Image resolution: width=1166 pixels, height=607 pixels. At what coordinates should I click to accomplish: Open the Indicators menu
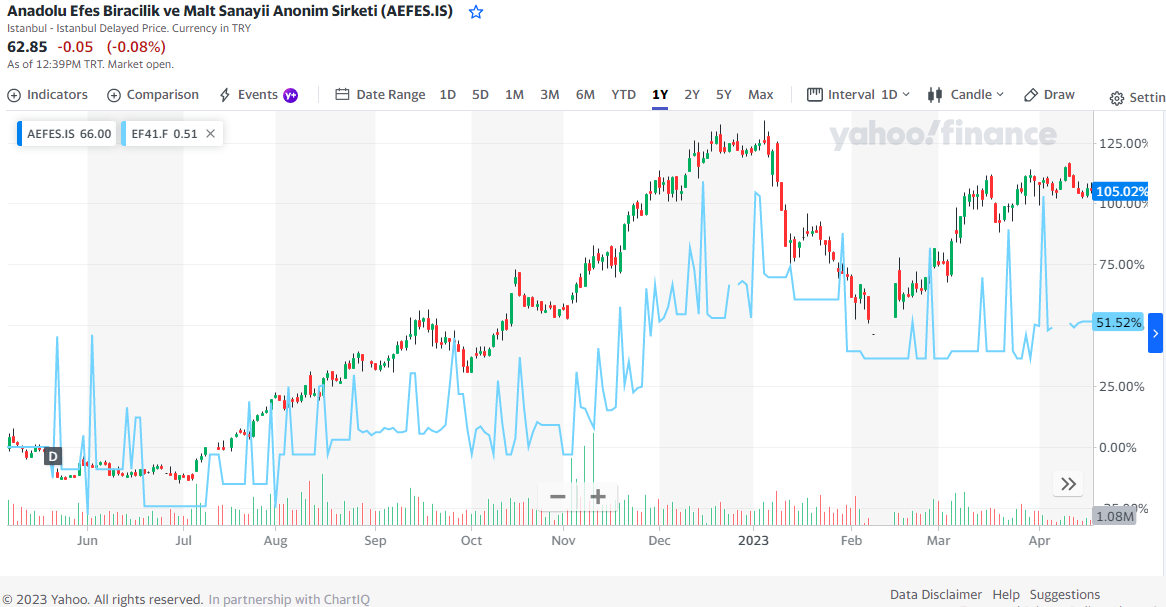[x=48, y=94]
